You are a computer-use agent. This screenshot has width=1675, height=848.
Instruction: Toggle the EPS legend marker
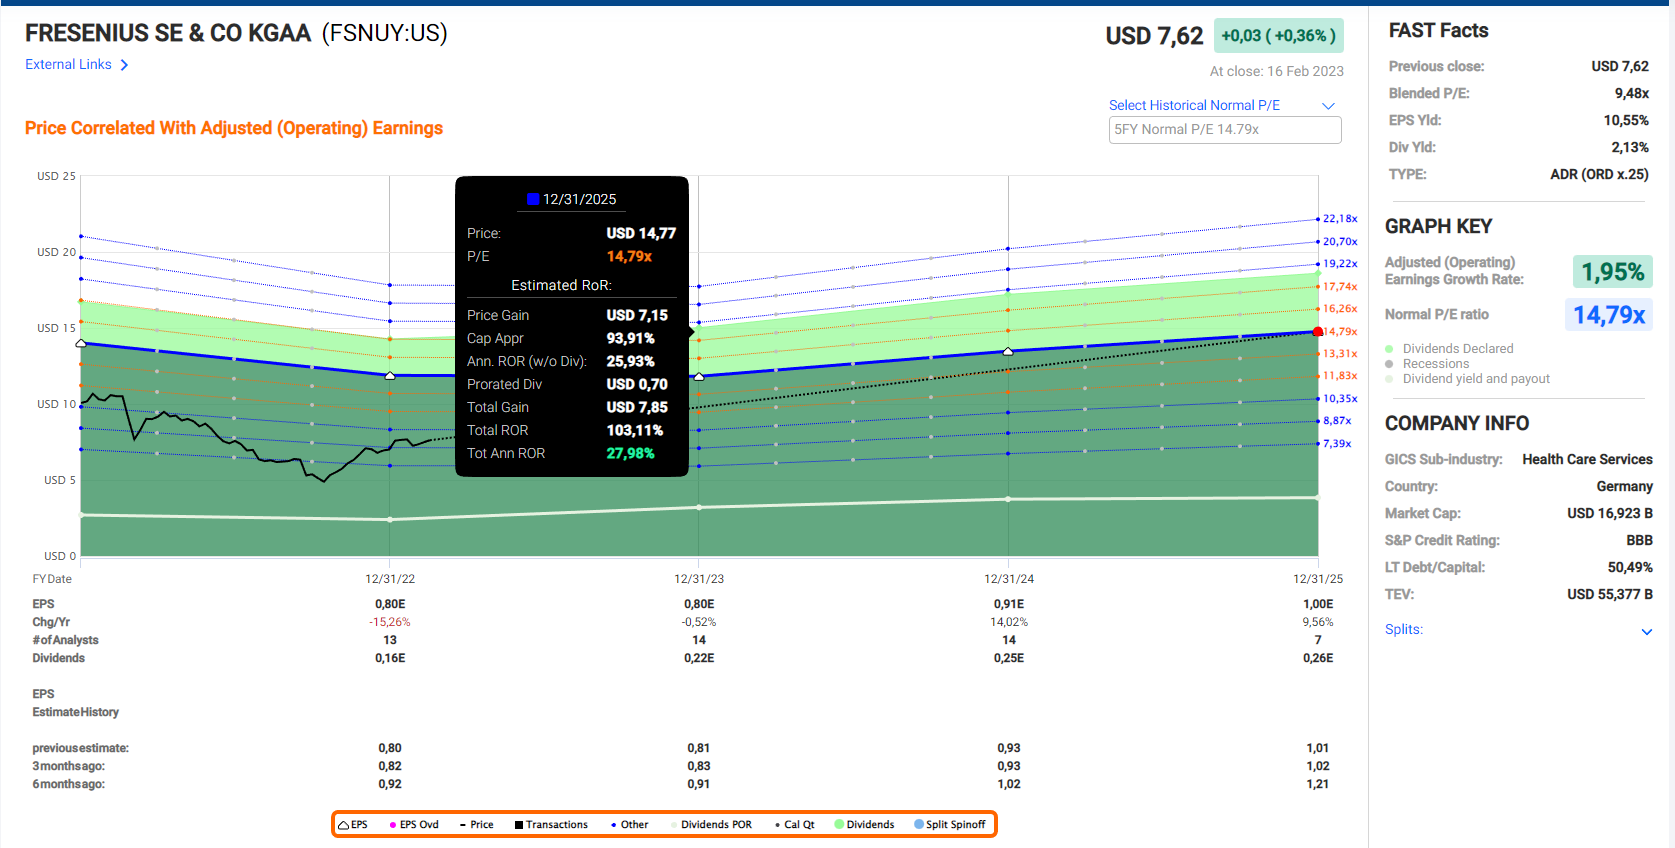click(x=344, y=825)
